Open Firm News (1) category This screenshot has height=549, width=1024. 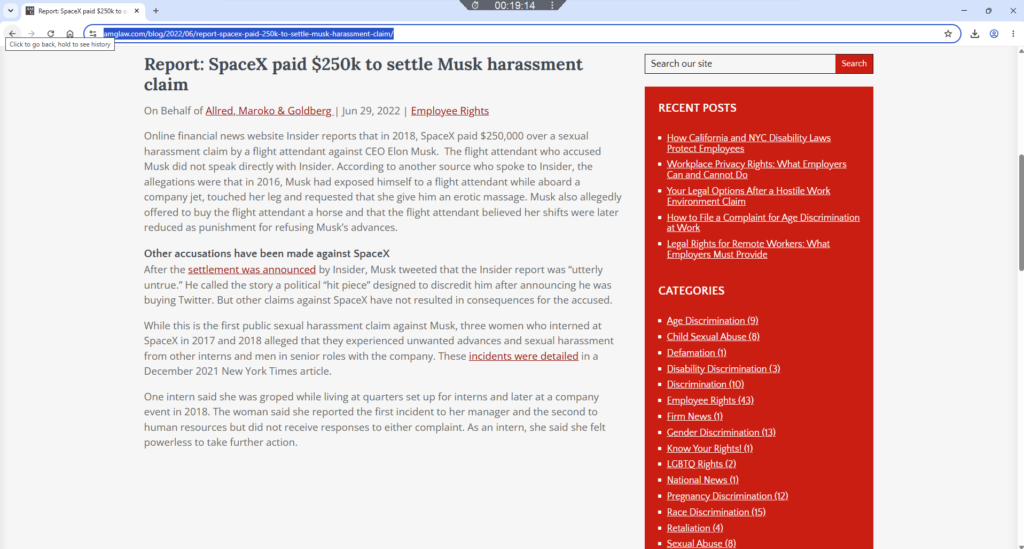point(694,416)
